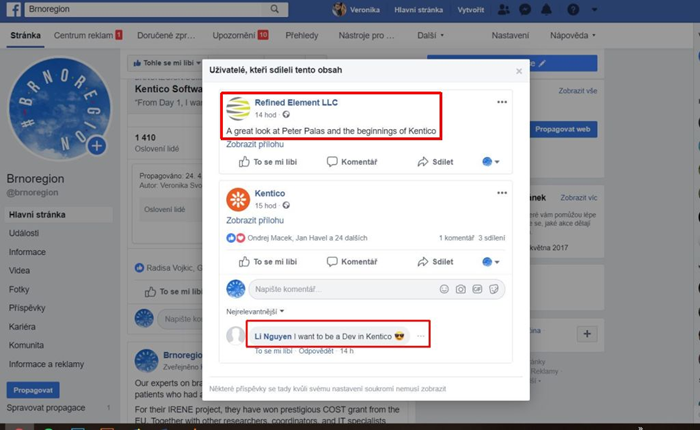Screen dimensions: 700x430
Task: Open 3 sdílení count link
Action: 492,238
